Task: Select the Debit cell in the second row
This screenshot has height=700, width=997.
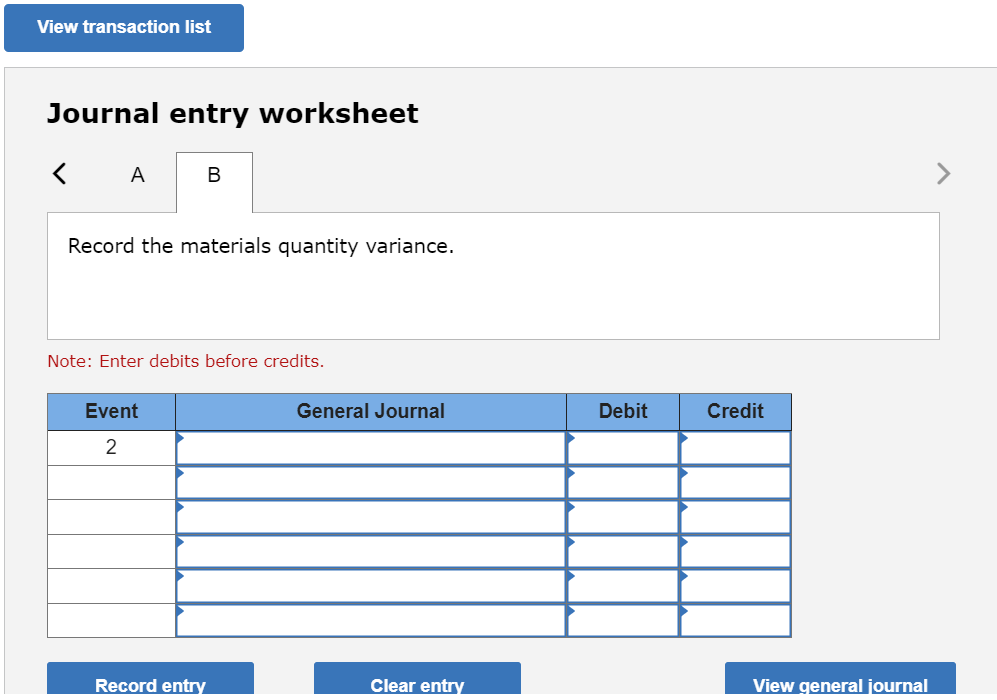Action: coord(622,482)
